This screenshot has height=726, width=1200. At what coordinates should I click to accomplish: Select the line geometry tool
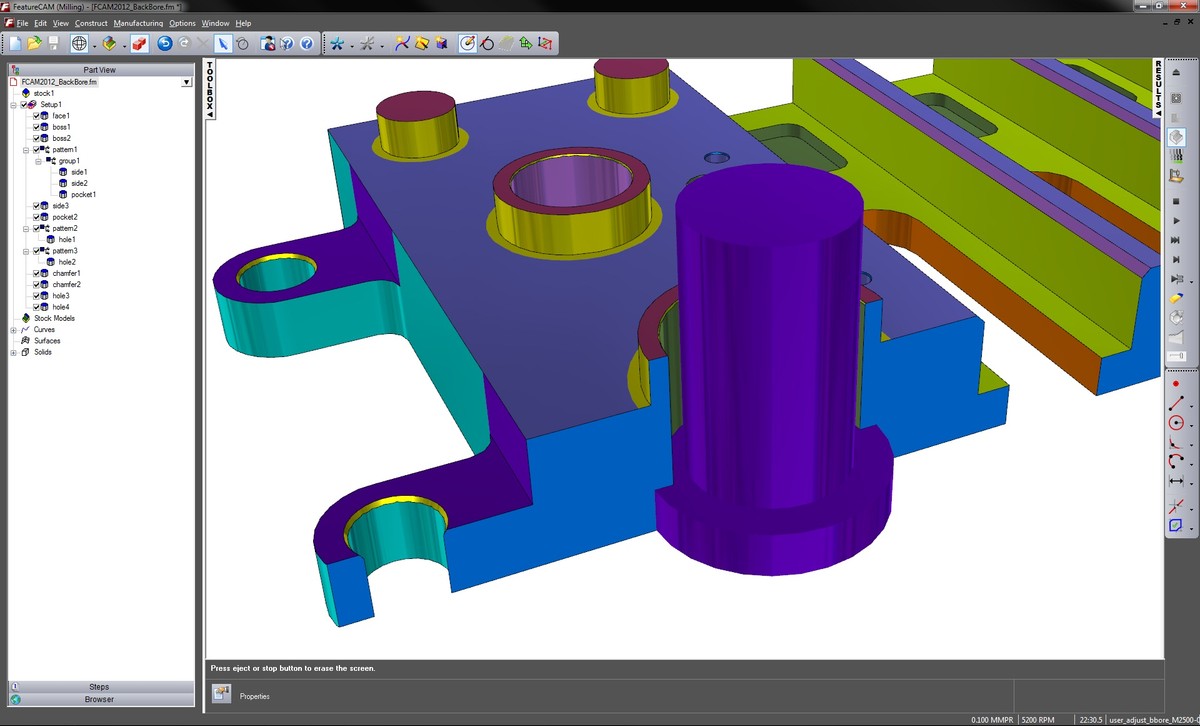(x=1176, y=403)
